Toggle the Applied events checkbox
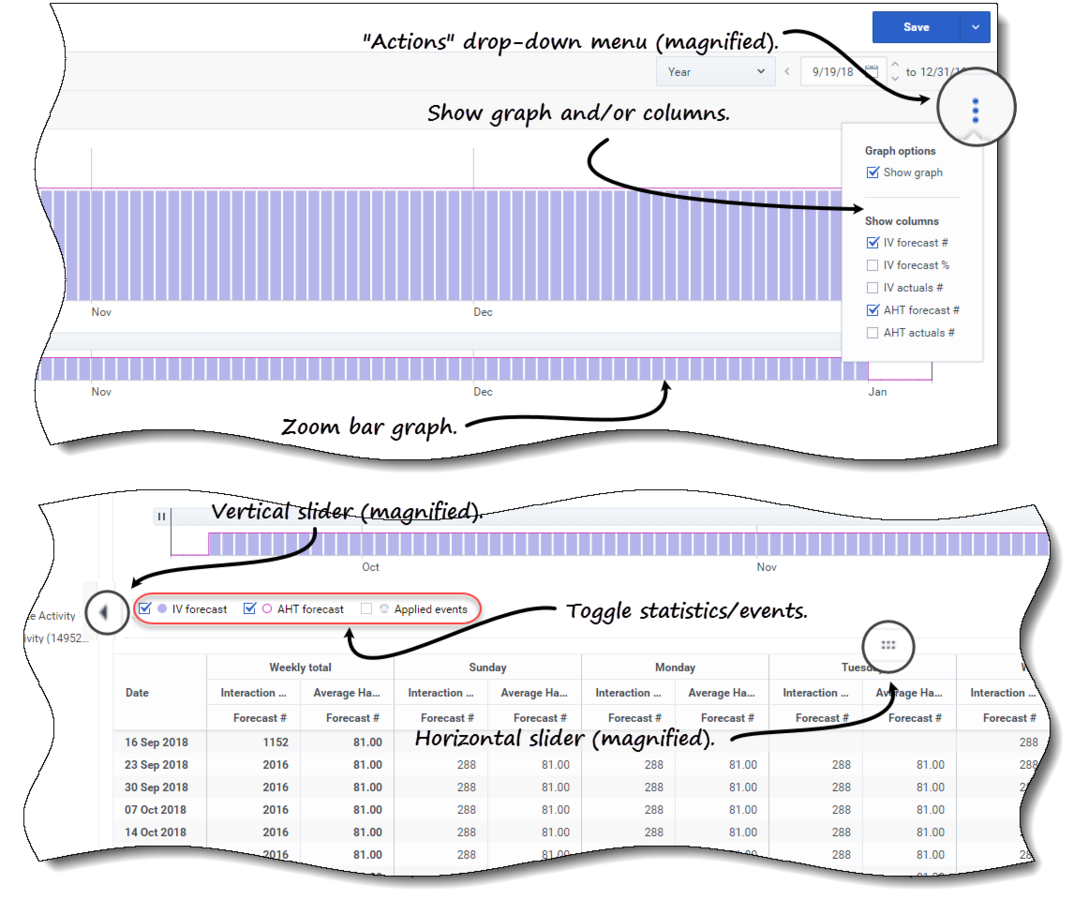The width and height of the screenshot is (1074, 900). (366, 609)
